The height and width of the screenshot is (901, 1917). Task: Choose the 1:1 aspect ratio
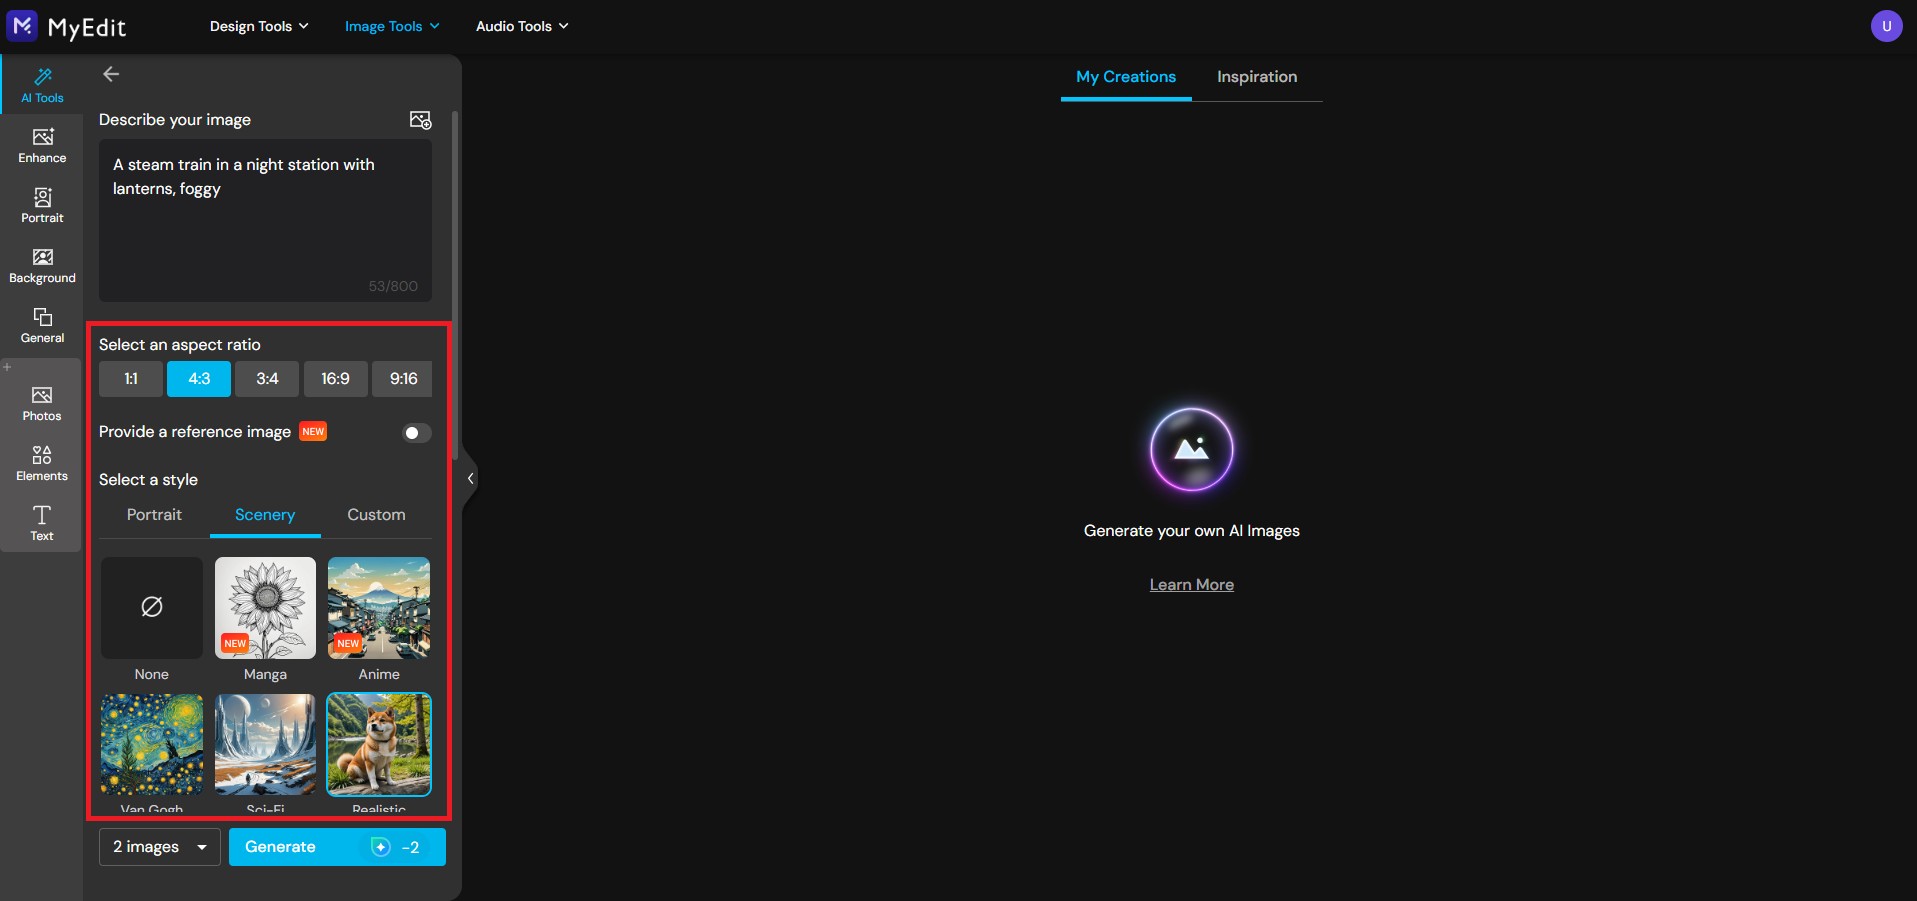point(131,379)
